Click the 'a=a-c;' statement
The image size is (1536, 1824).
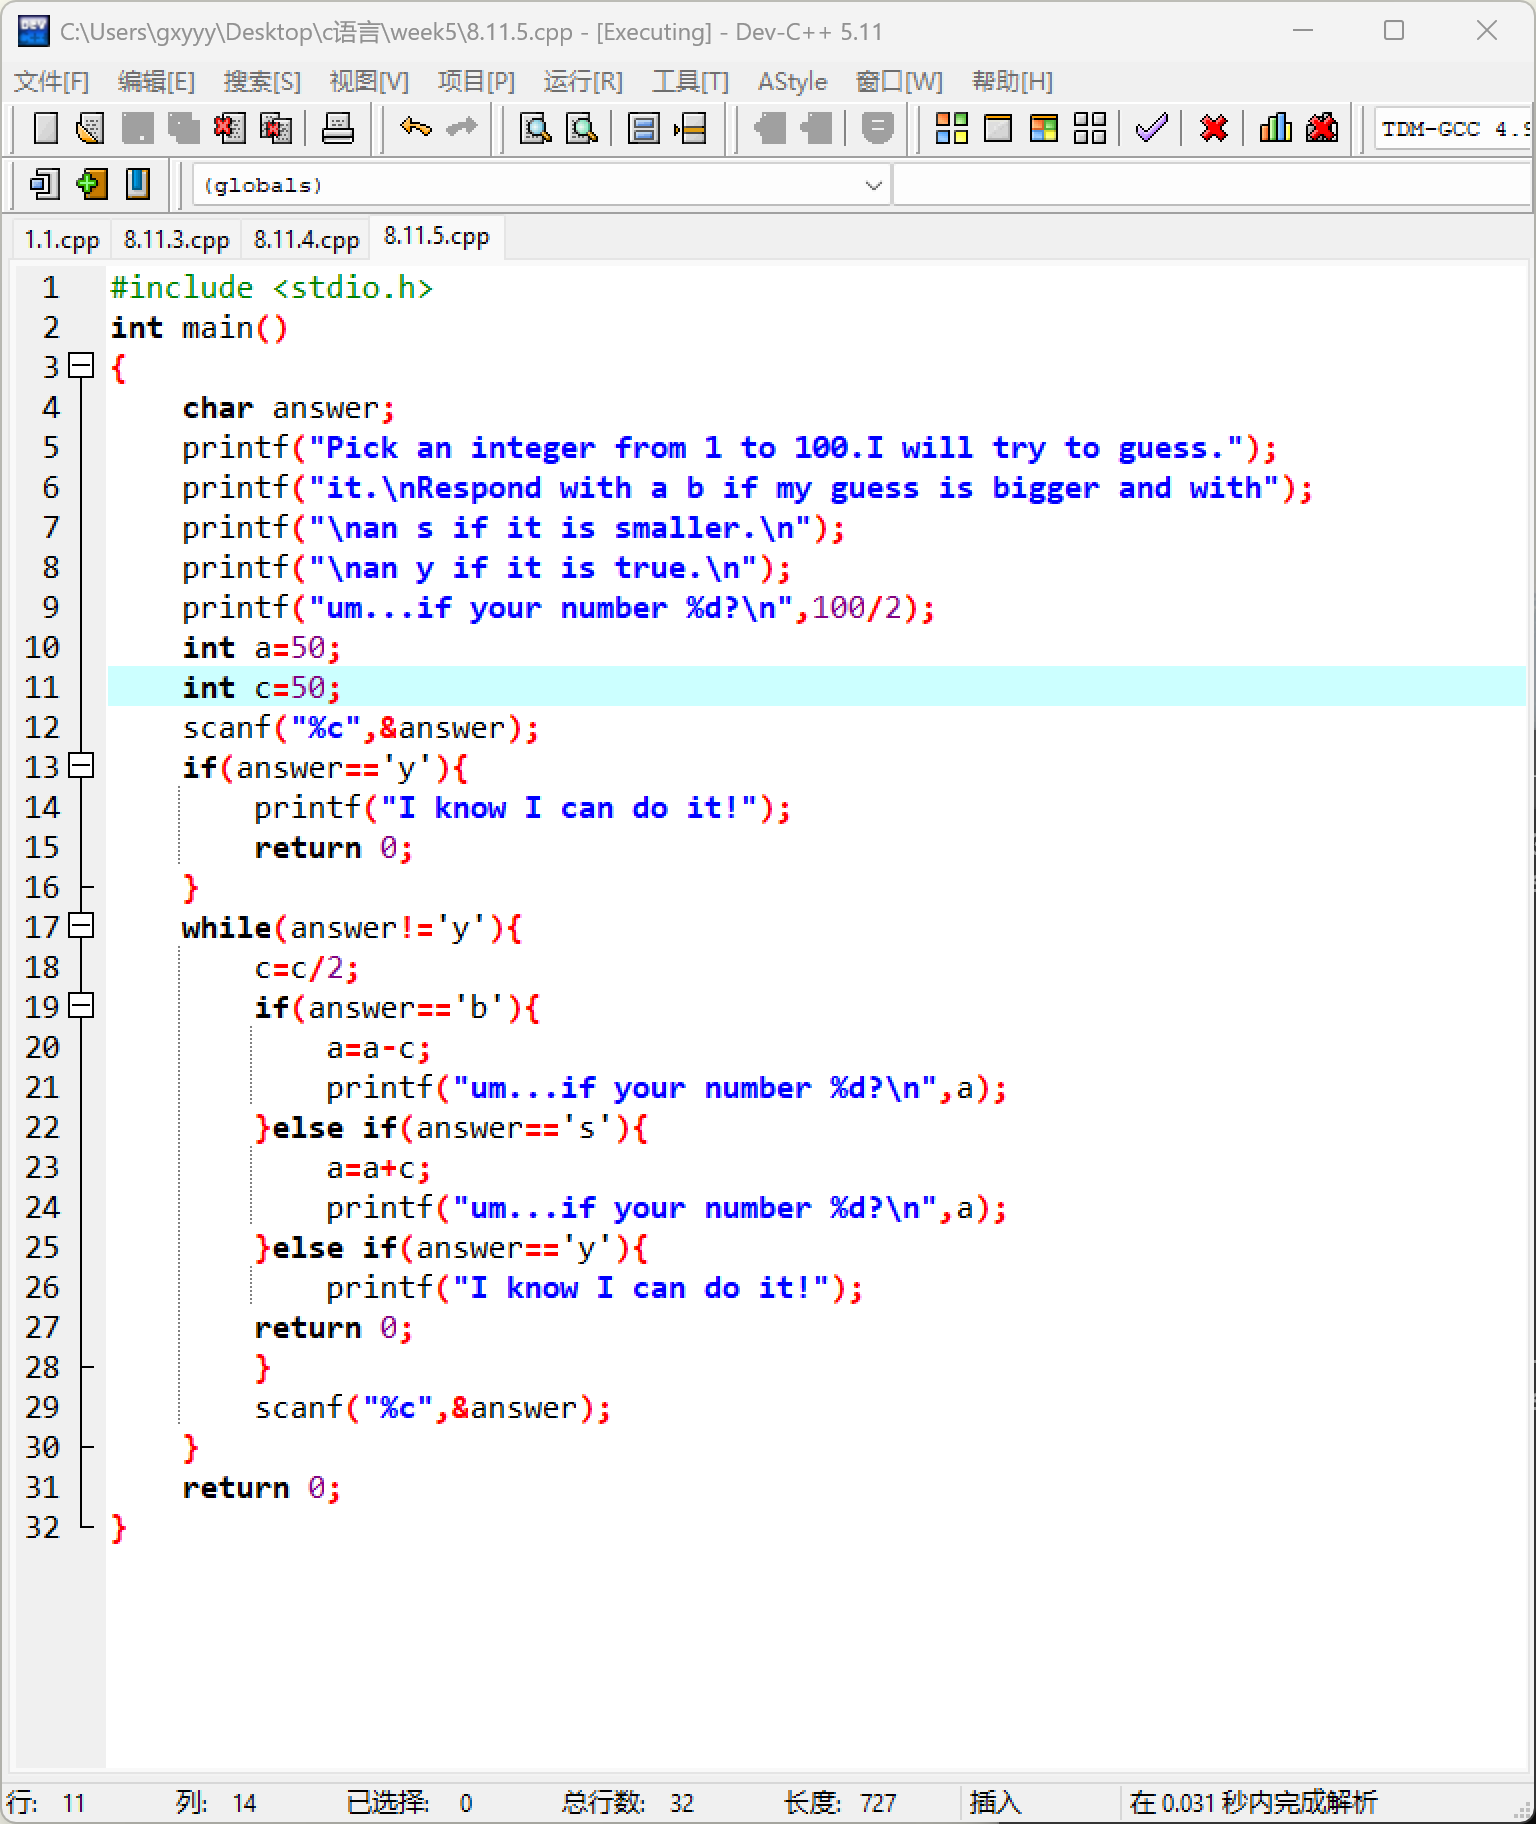coord(378,1047)
